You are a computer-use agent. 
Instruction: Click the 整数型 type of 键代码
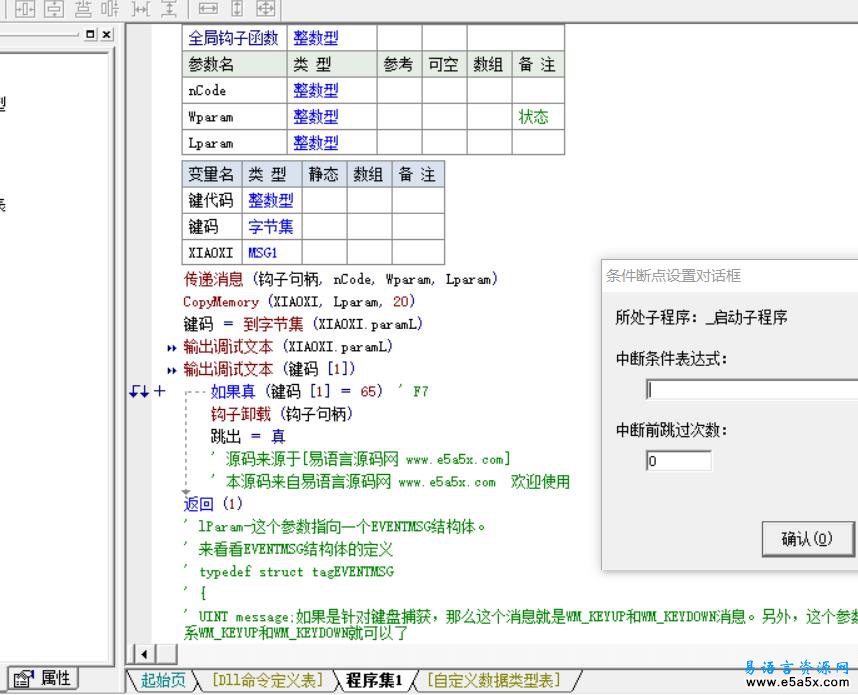click(x=271, y=200)
